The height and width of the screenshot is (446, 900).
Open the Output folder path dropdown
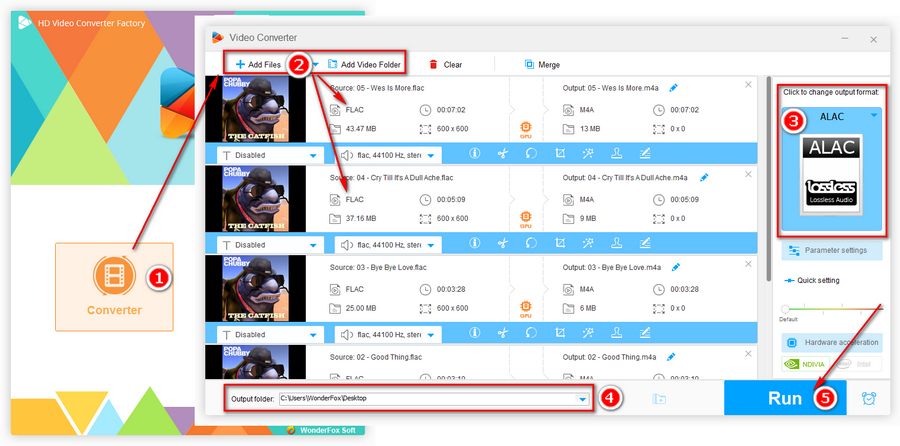coord(583,398)
